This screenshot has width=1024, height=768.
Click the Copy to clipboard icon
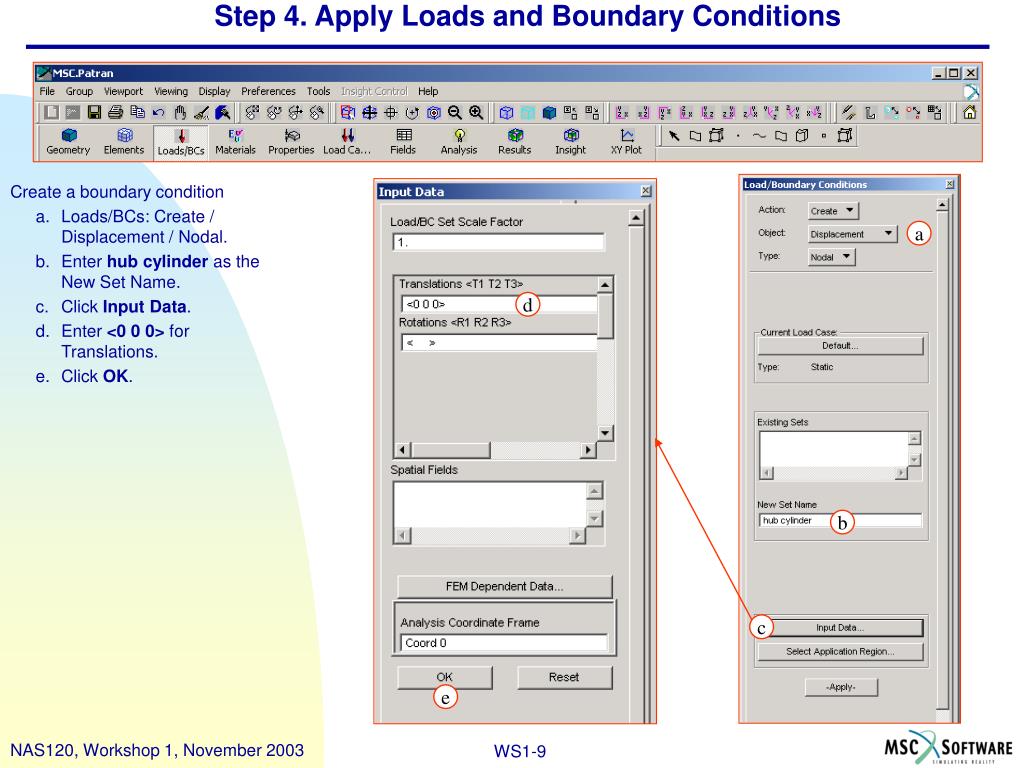click(137, 112)
